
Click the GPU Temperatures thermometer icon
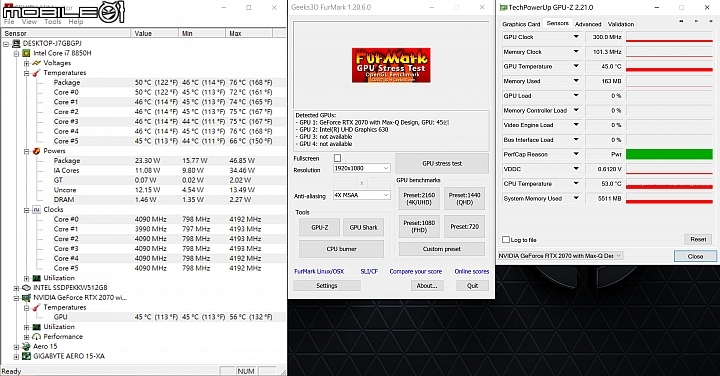click(36, 307)
